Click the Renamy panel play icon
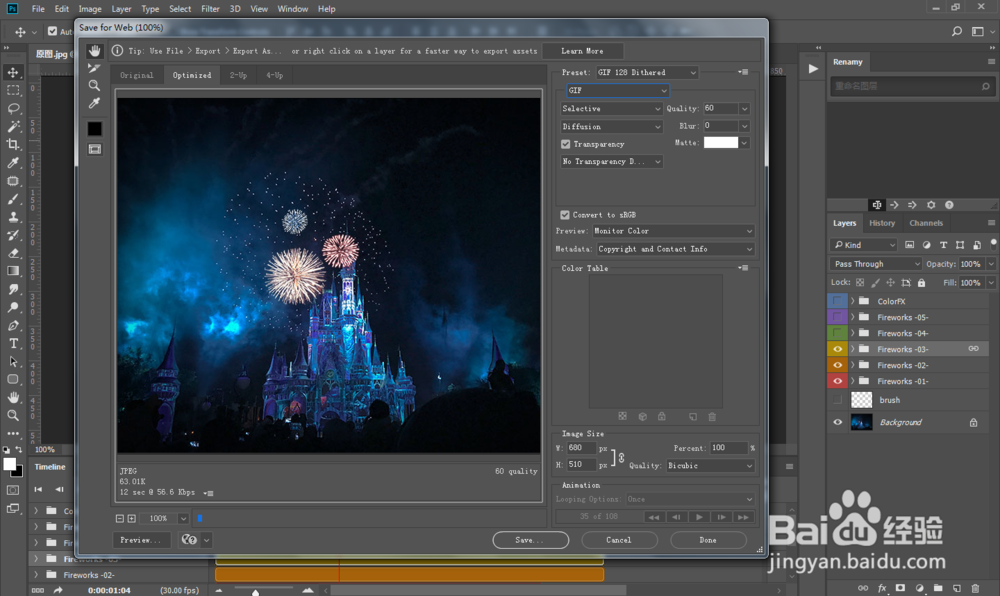The width and height of the screenshot is (1000, 596). click(812, 69)
